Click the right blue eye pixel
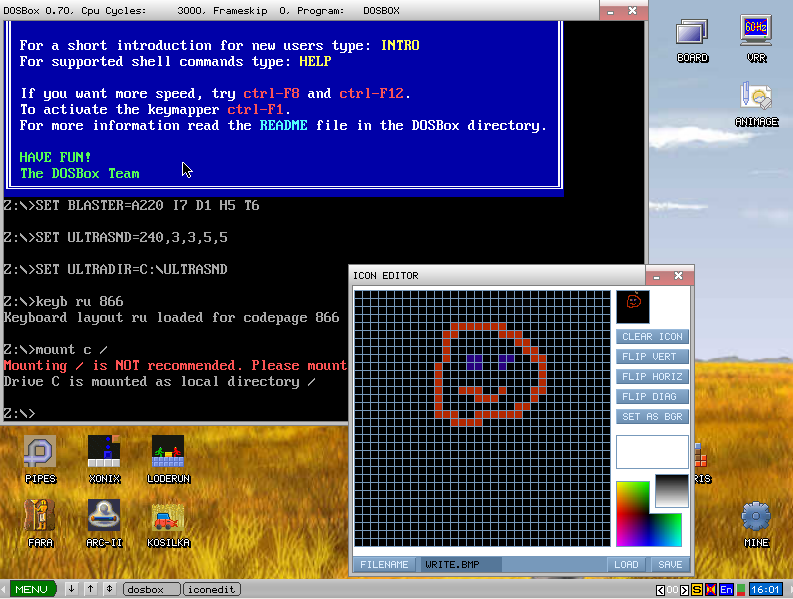 (506, 362)
